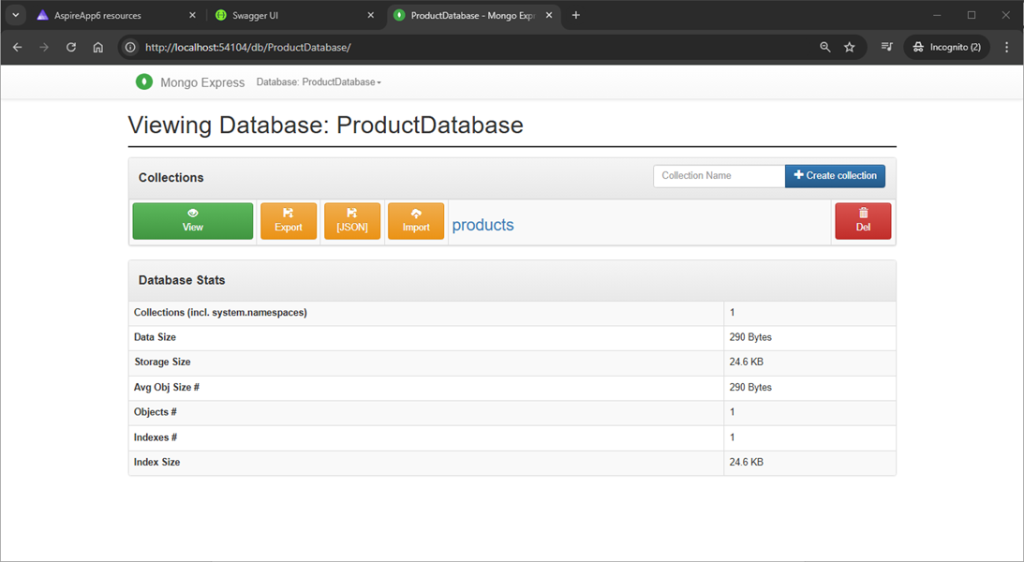
Task: Open a new browser tab
Action: coord(575,15)
